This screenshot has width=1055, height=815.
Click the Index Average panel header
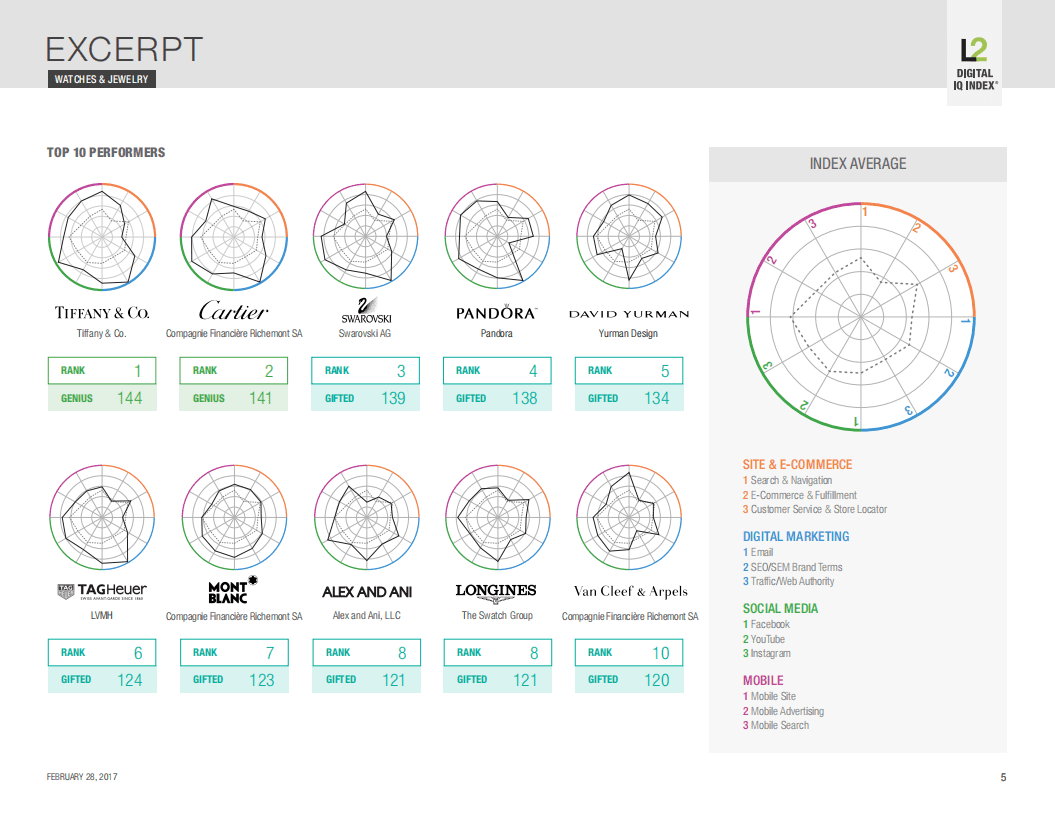pyautogui.click(x=857, y=164)
